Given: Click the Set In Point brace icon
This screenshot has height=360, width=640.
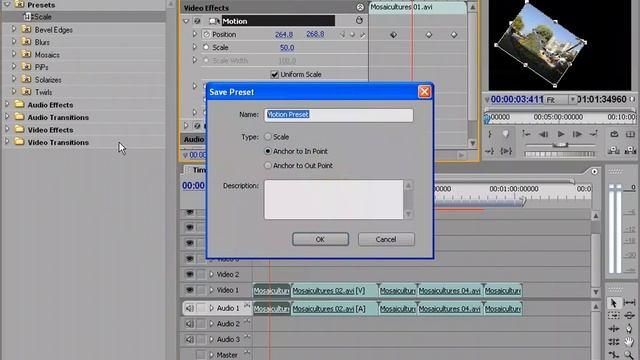Looking at the screenshot, I should 489,134.
